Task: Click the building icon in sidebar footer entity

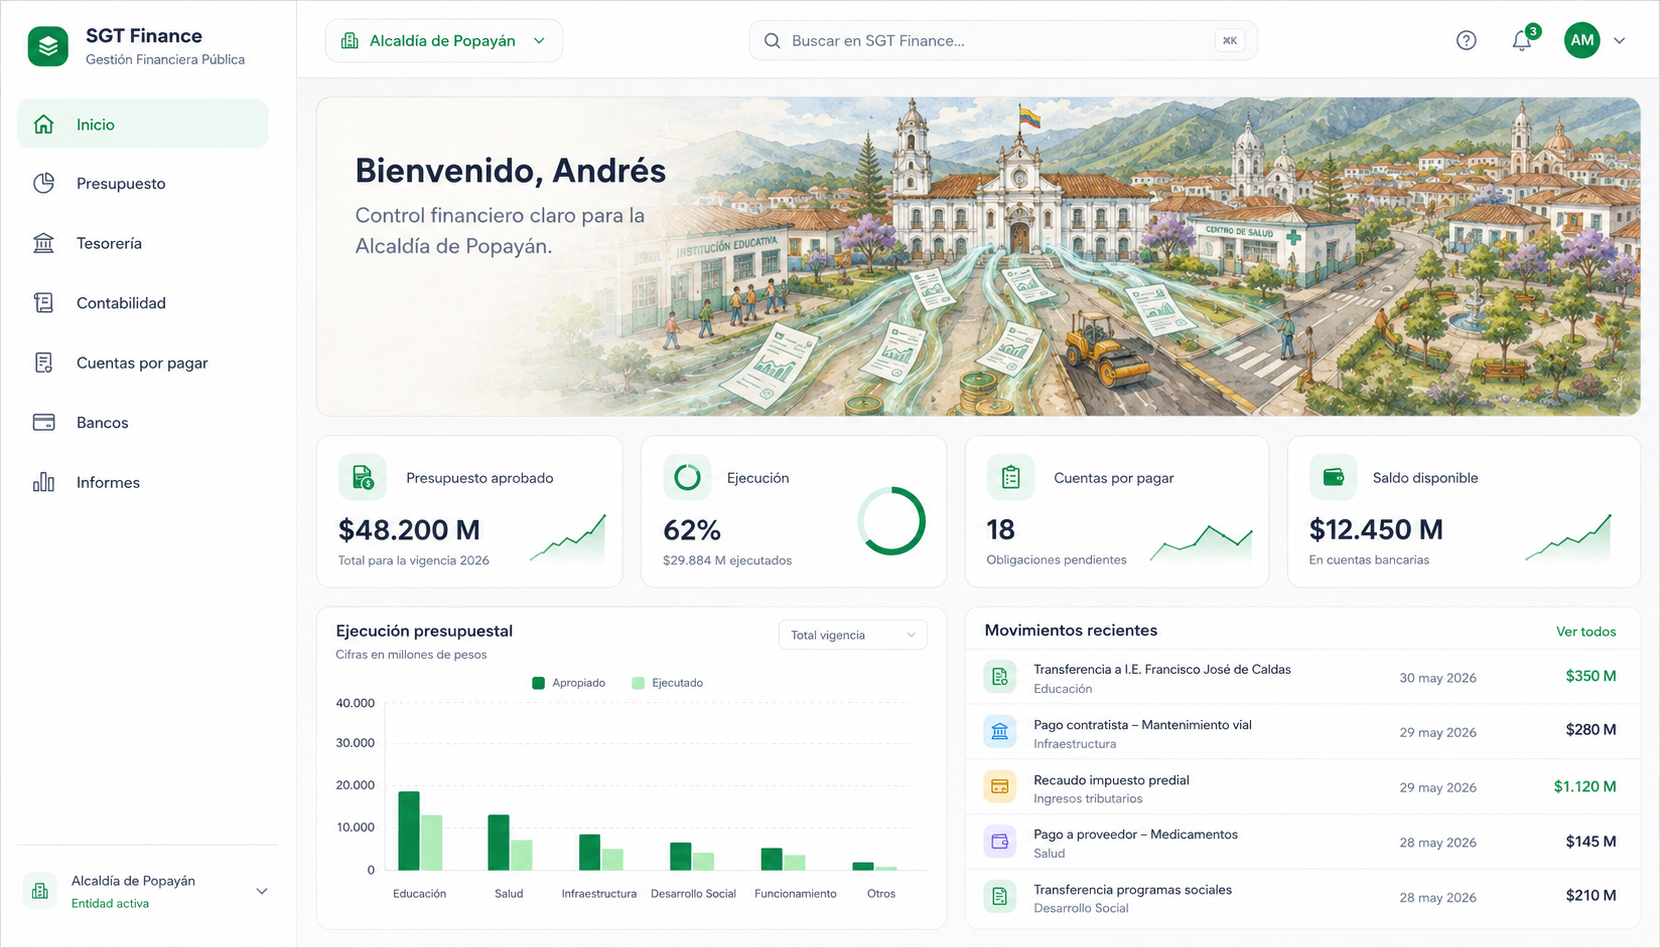Action: coord(40,891)
